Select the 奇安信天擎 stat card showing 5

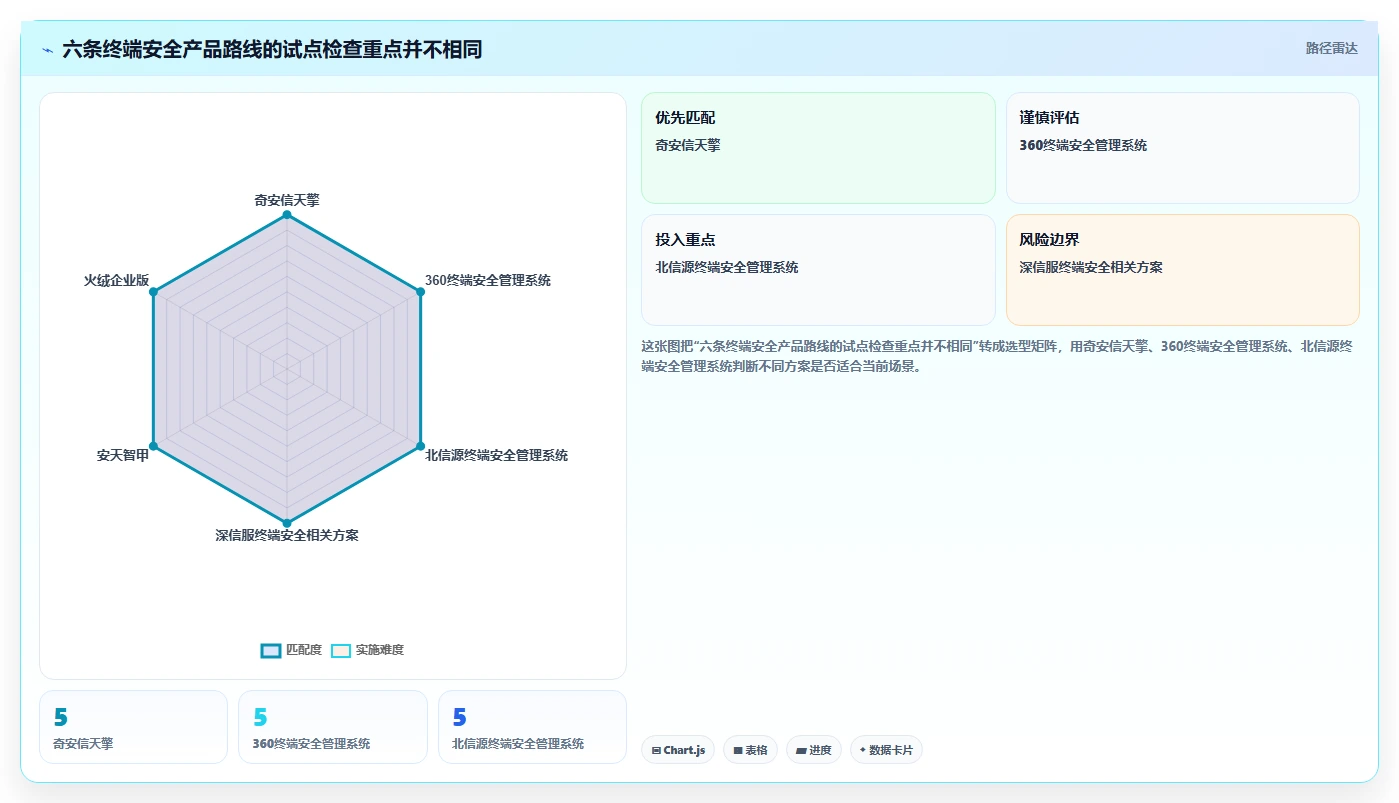click(133, 727)
